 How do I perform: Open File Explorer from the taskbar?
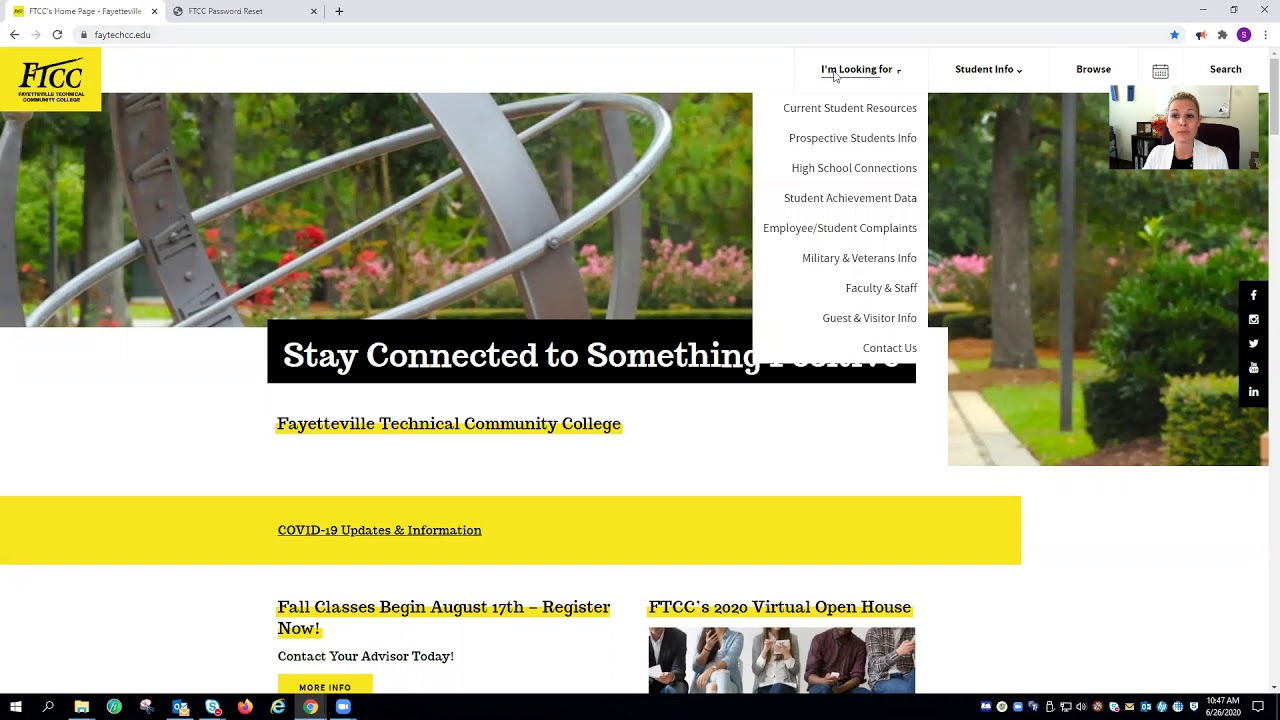(82, 707)
